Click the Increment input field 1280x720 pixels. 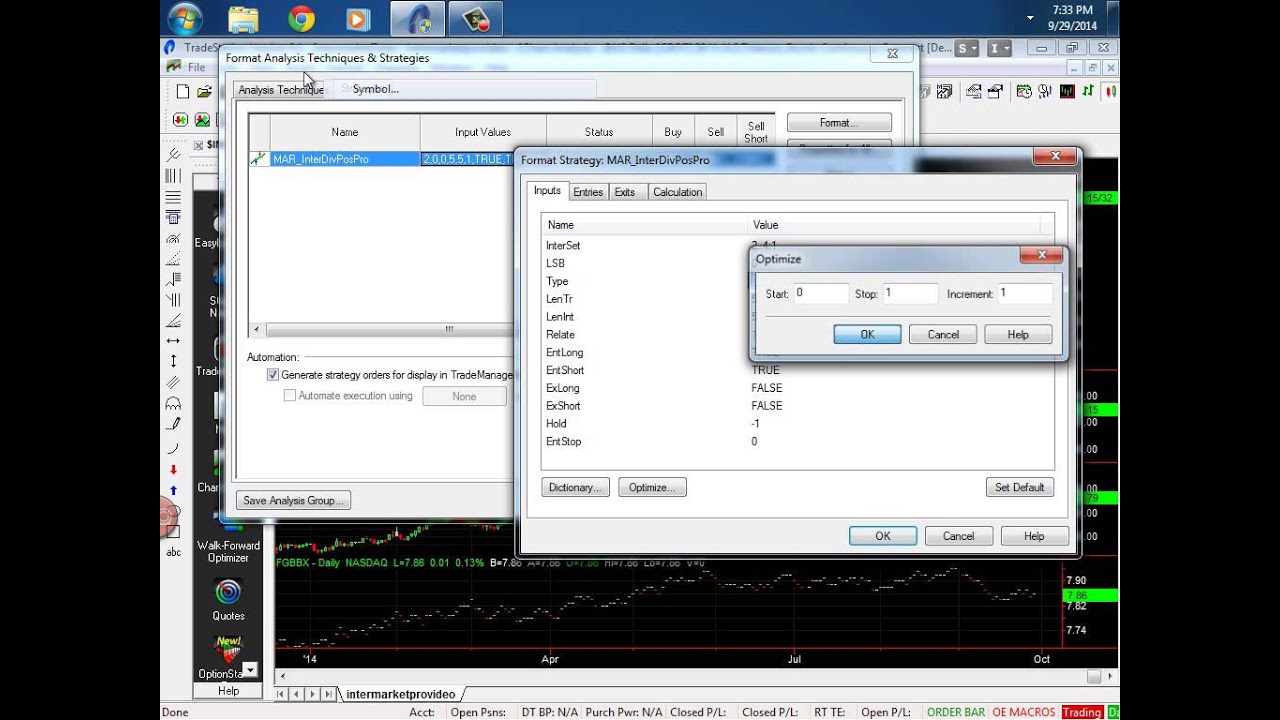tap(1025, 294)
